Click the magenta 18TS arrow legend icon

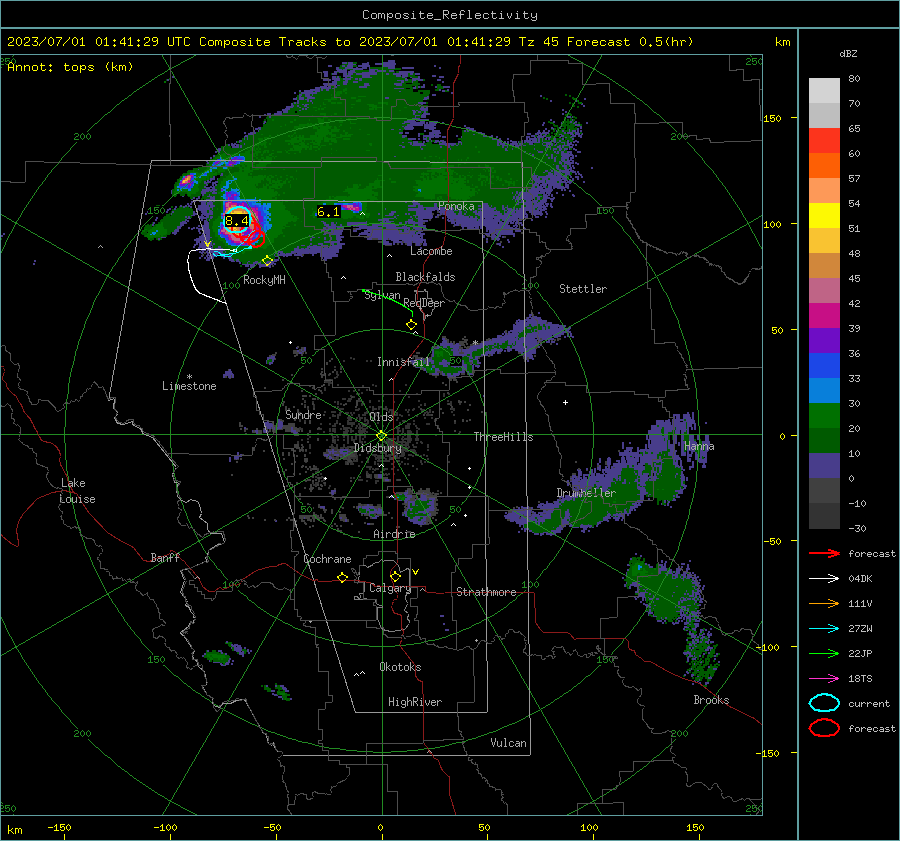824,679
